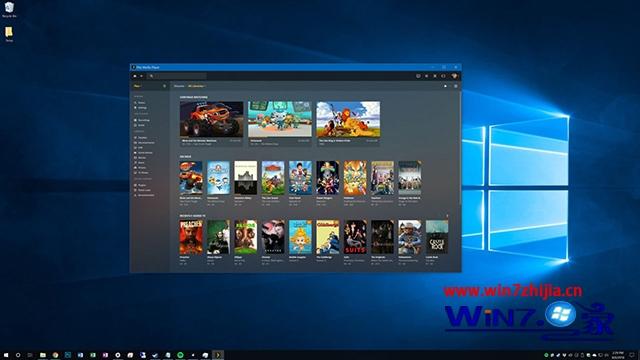Viewport: 640px width, 360px height.
Task: Click the Plex chevron icon on the taskbar
Action: point(218,355)
